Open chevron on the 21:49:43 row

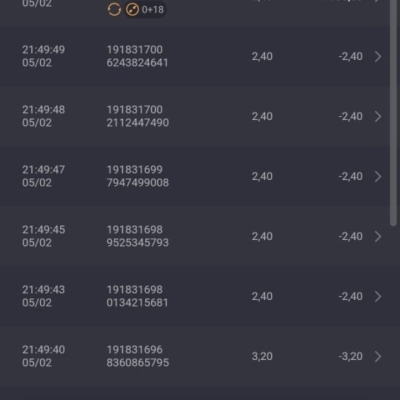[x=378, y=296]
